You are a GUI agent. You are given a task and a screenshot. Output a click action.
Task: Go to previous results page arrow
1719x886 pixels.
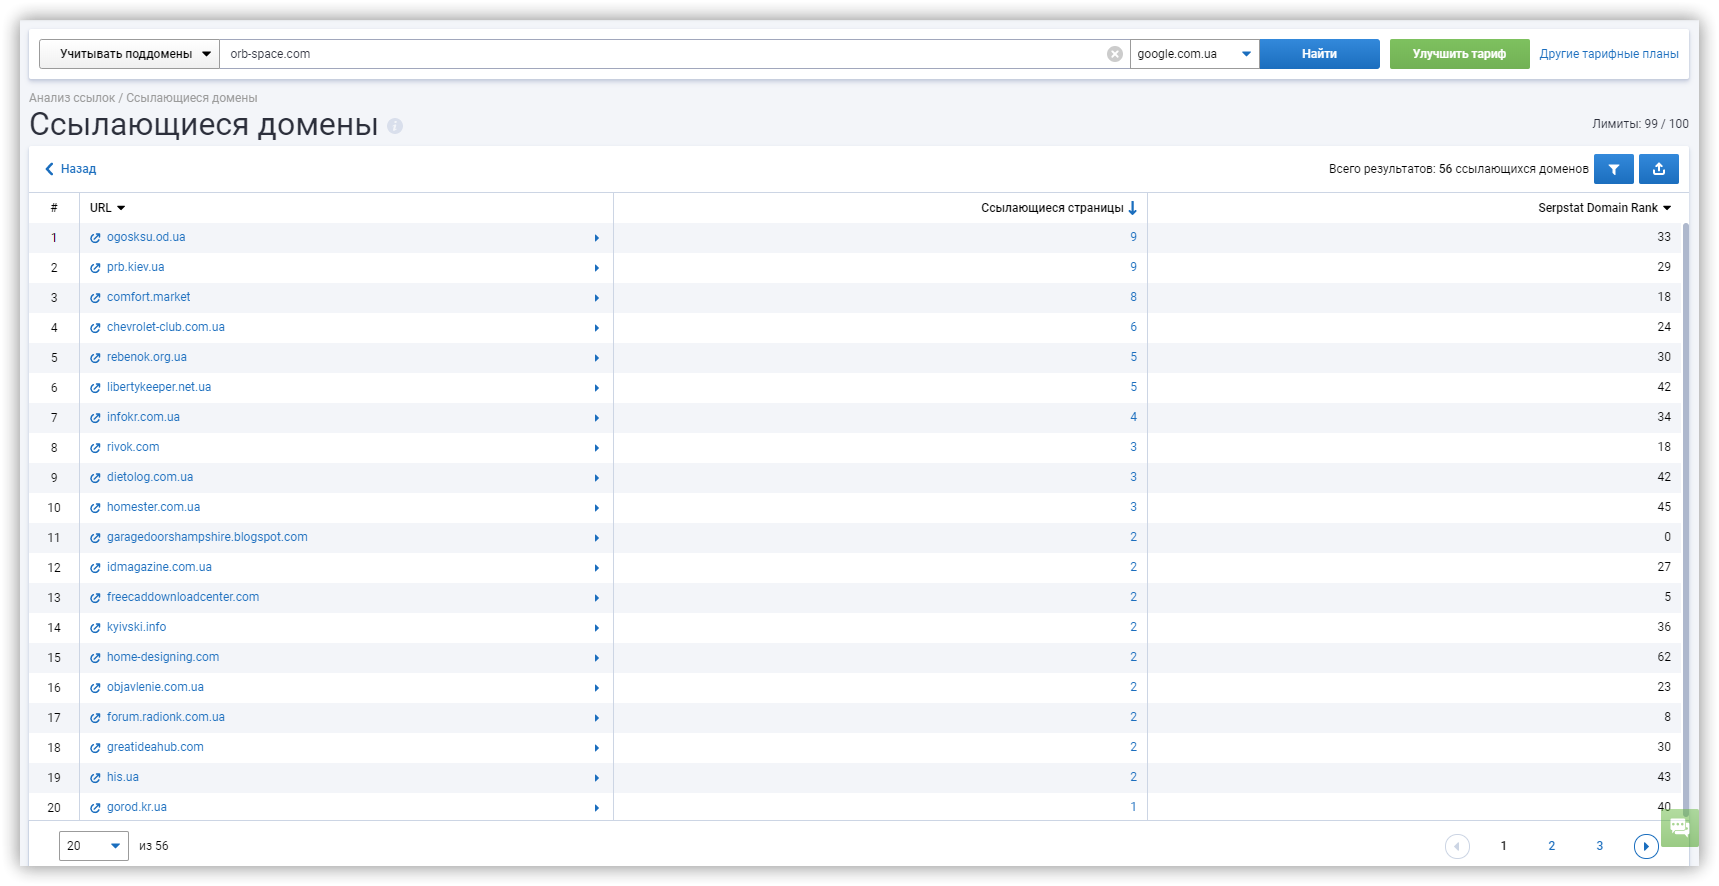tap(1457, 846)
